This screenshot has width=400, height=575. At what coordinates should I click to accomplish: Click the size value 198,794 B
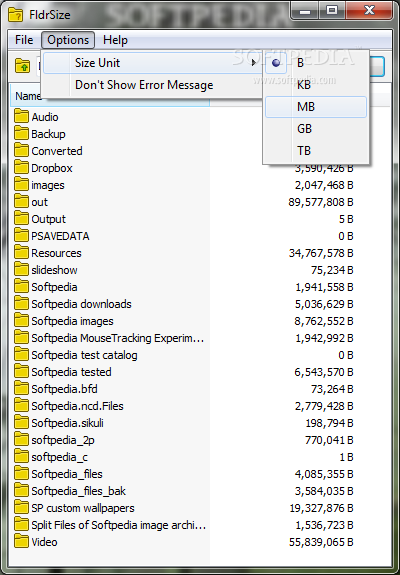[x=329, y=423]
